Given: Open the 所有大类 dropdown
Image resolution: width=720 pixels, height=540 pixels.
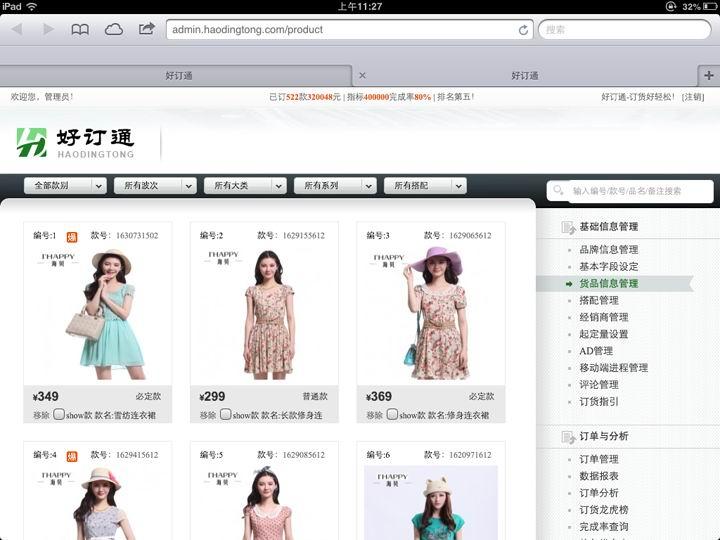Looking at the screenshot, I should pyautogui.click(x=245, y=186).
